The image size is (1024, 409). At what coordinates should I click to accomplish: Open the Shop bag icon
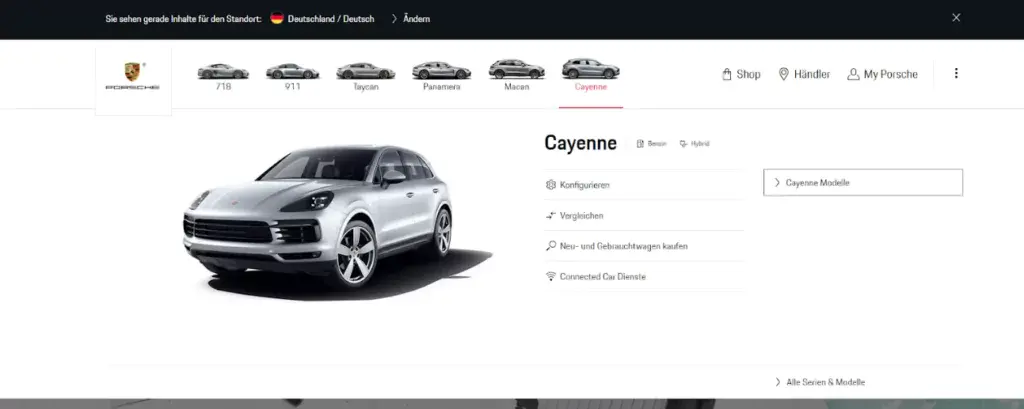(727, 74)
